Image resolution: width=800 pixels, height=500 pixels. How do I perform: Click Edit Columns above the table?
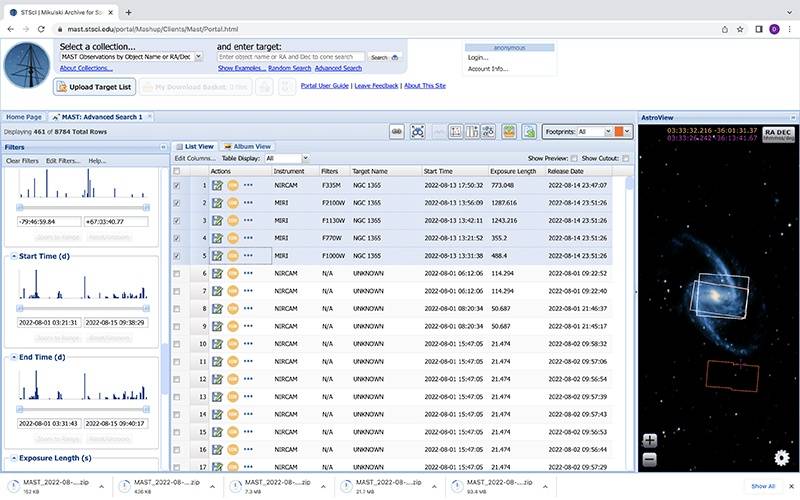[195, 159]
